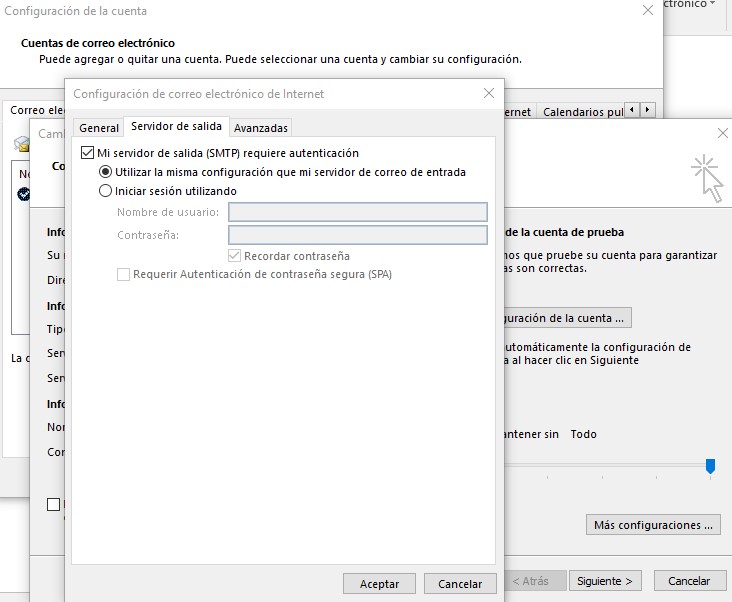Viewport: 732px width, 602px height.
Task: Choose Iniciar sesión utilizando radio option
Action: coord(106,190)
